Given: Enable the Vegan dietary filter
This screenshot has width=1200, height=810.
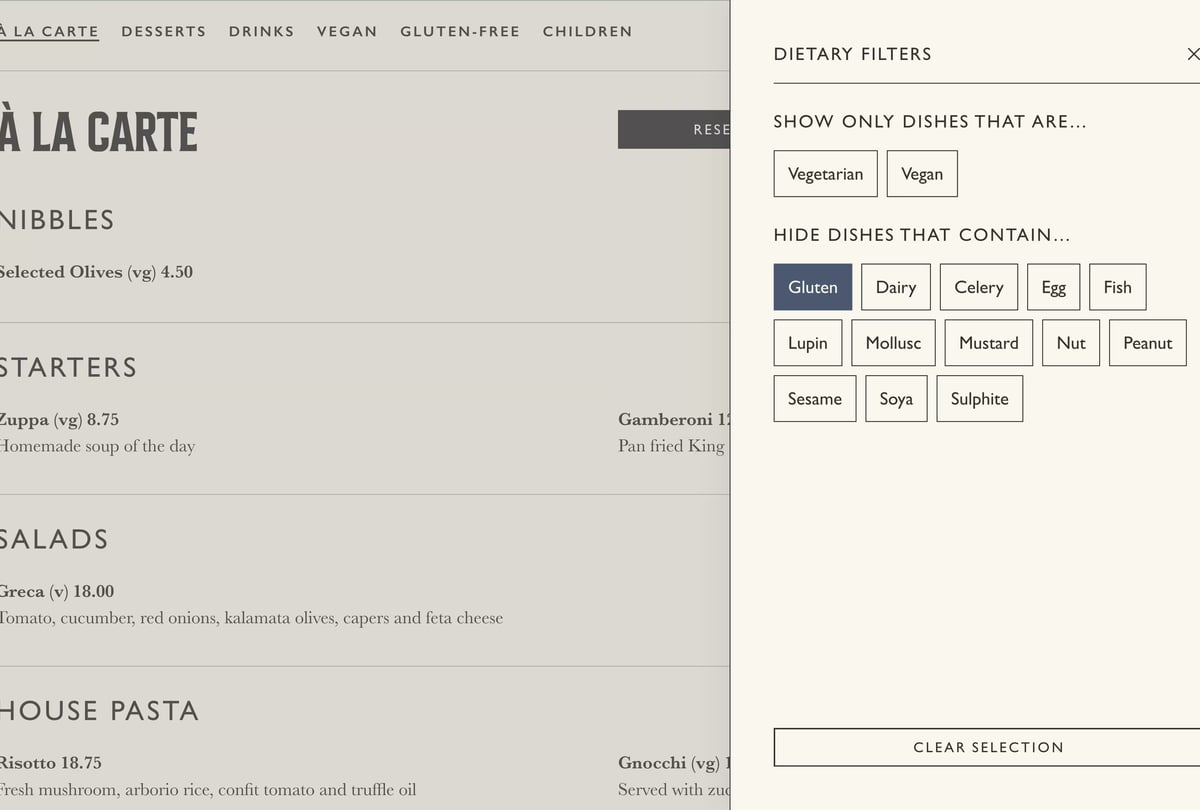Looking at the screenshot, I should [921, 174].
